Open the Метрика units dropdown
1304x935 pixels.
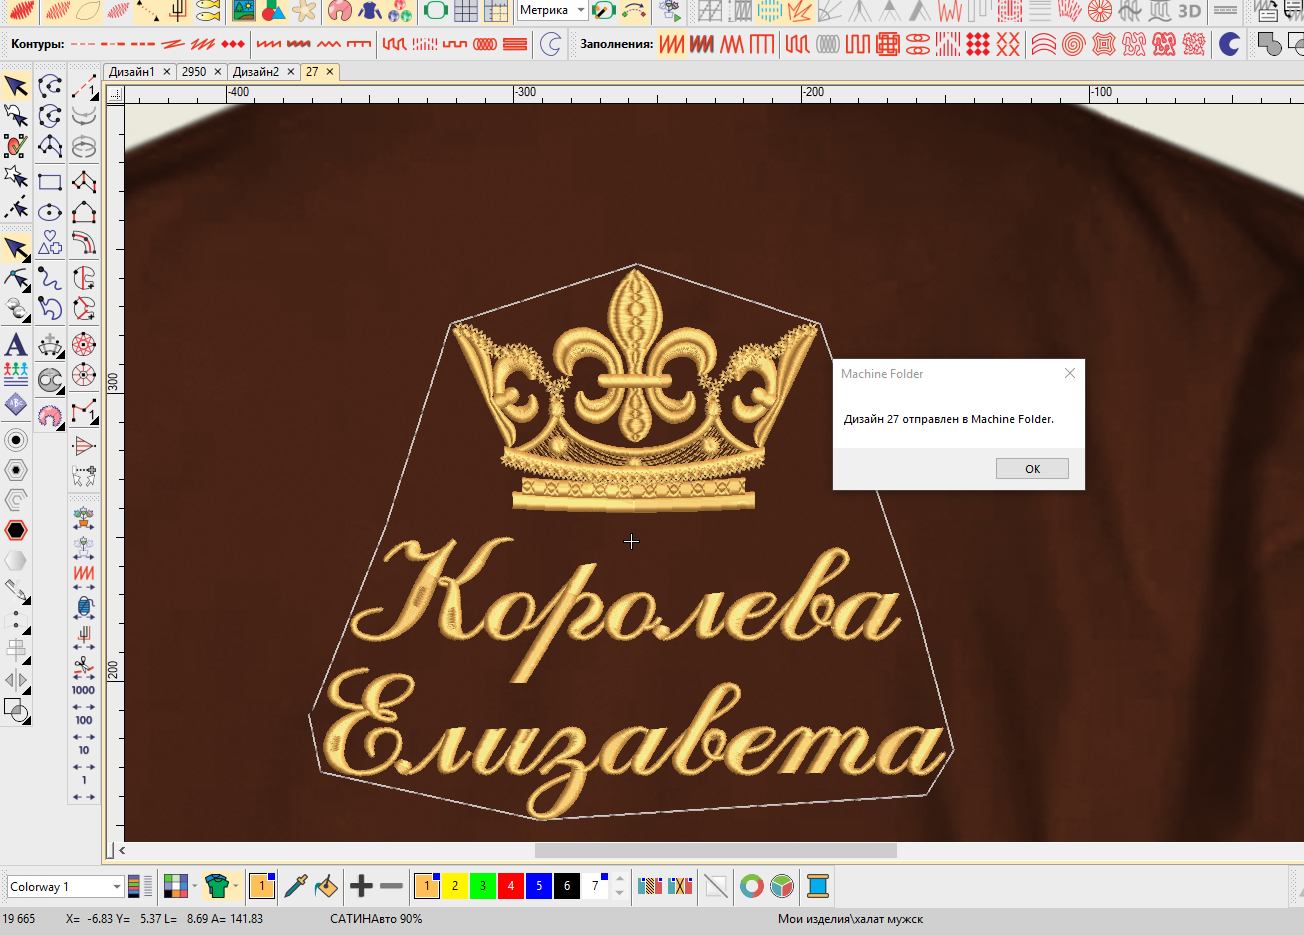click(x=581, y=11)
